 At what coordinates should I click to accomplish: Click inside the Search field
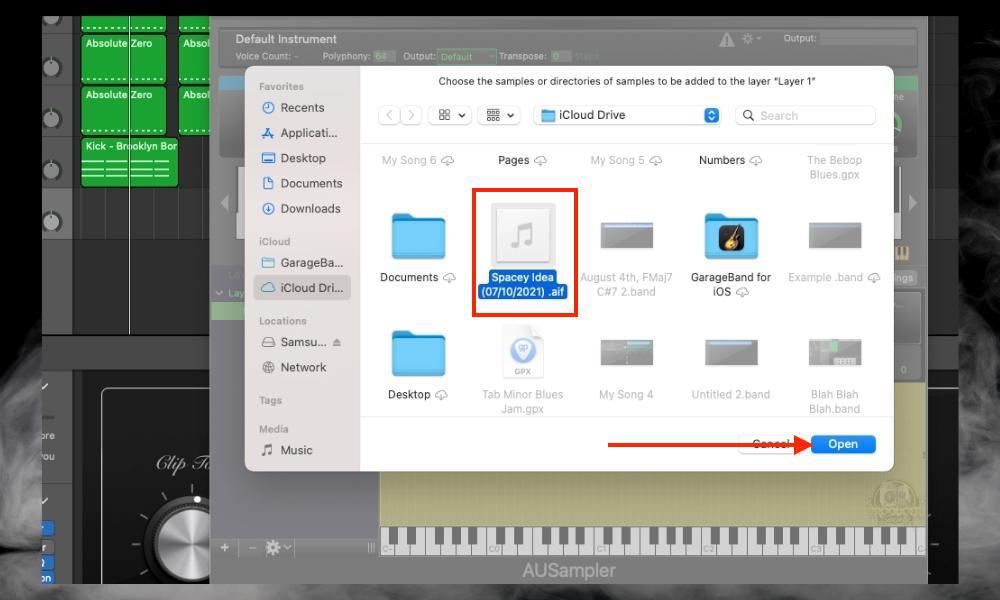[x=805, y=115]
